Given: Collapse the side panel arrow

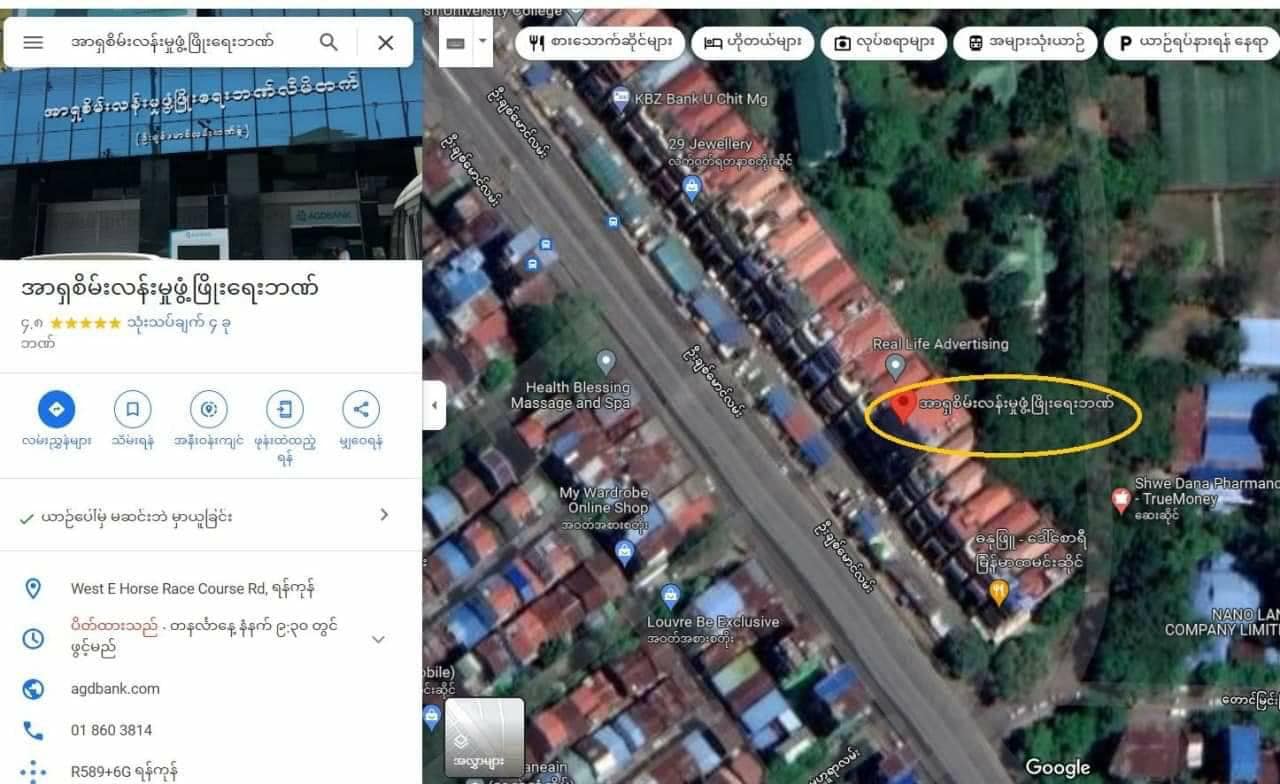Looking at the screenshot, I should [x=434, y=407].
